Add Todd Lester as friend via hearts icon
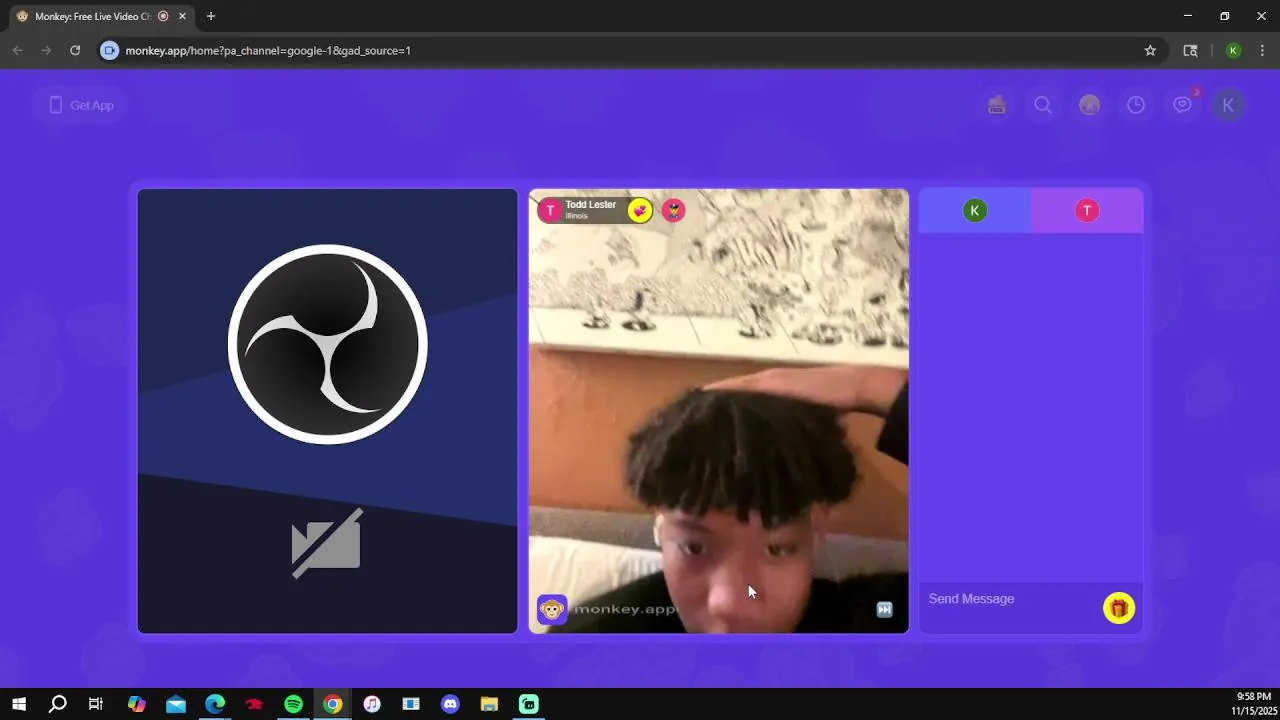The width and height of the screenshot is (1280, 720). click(640, 210)
